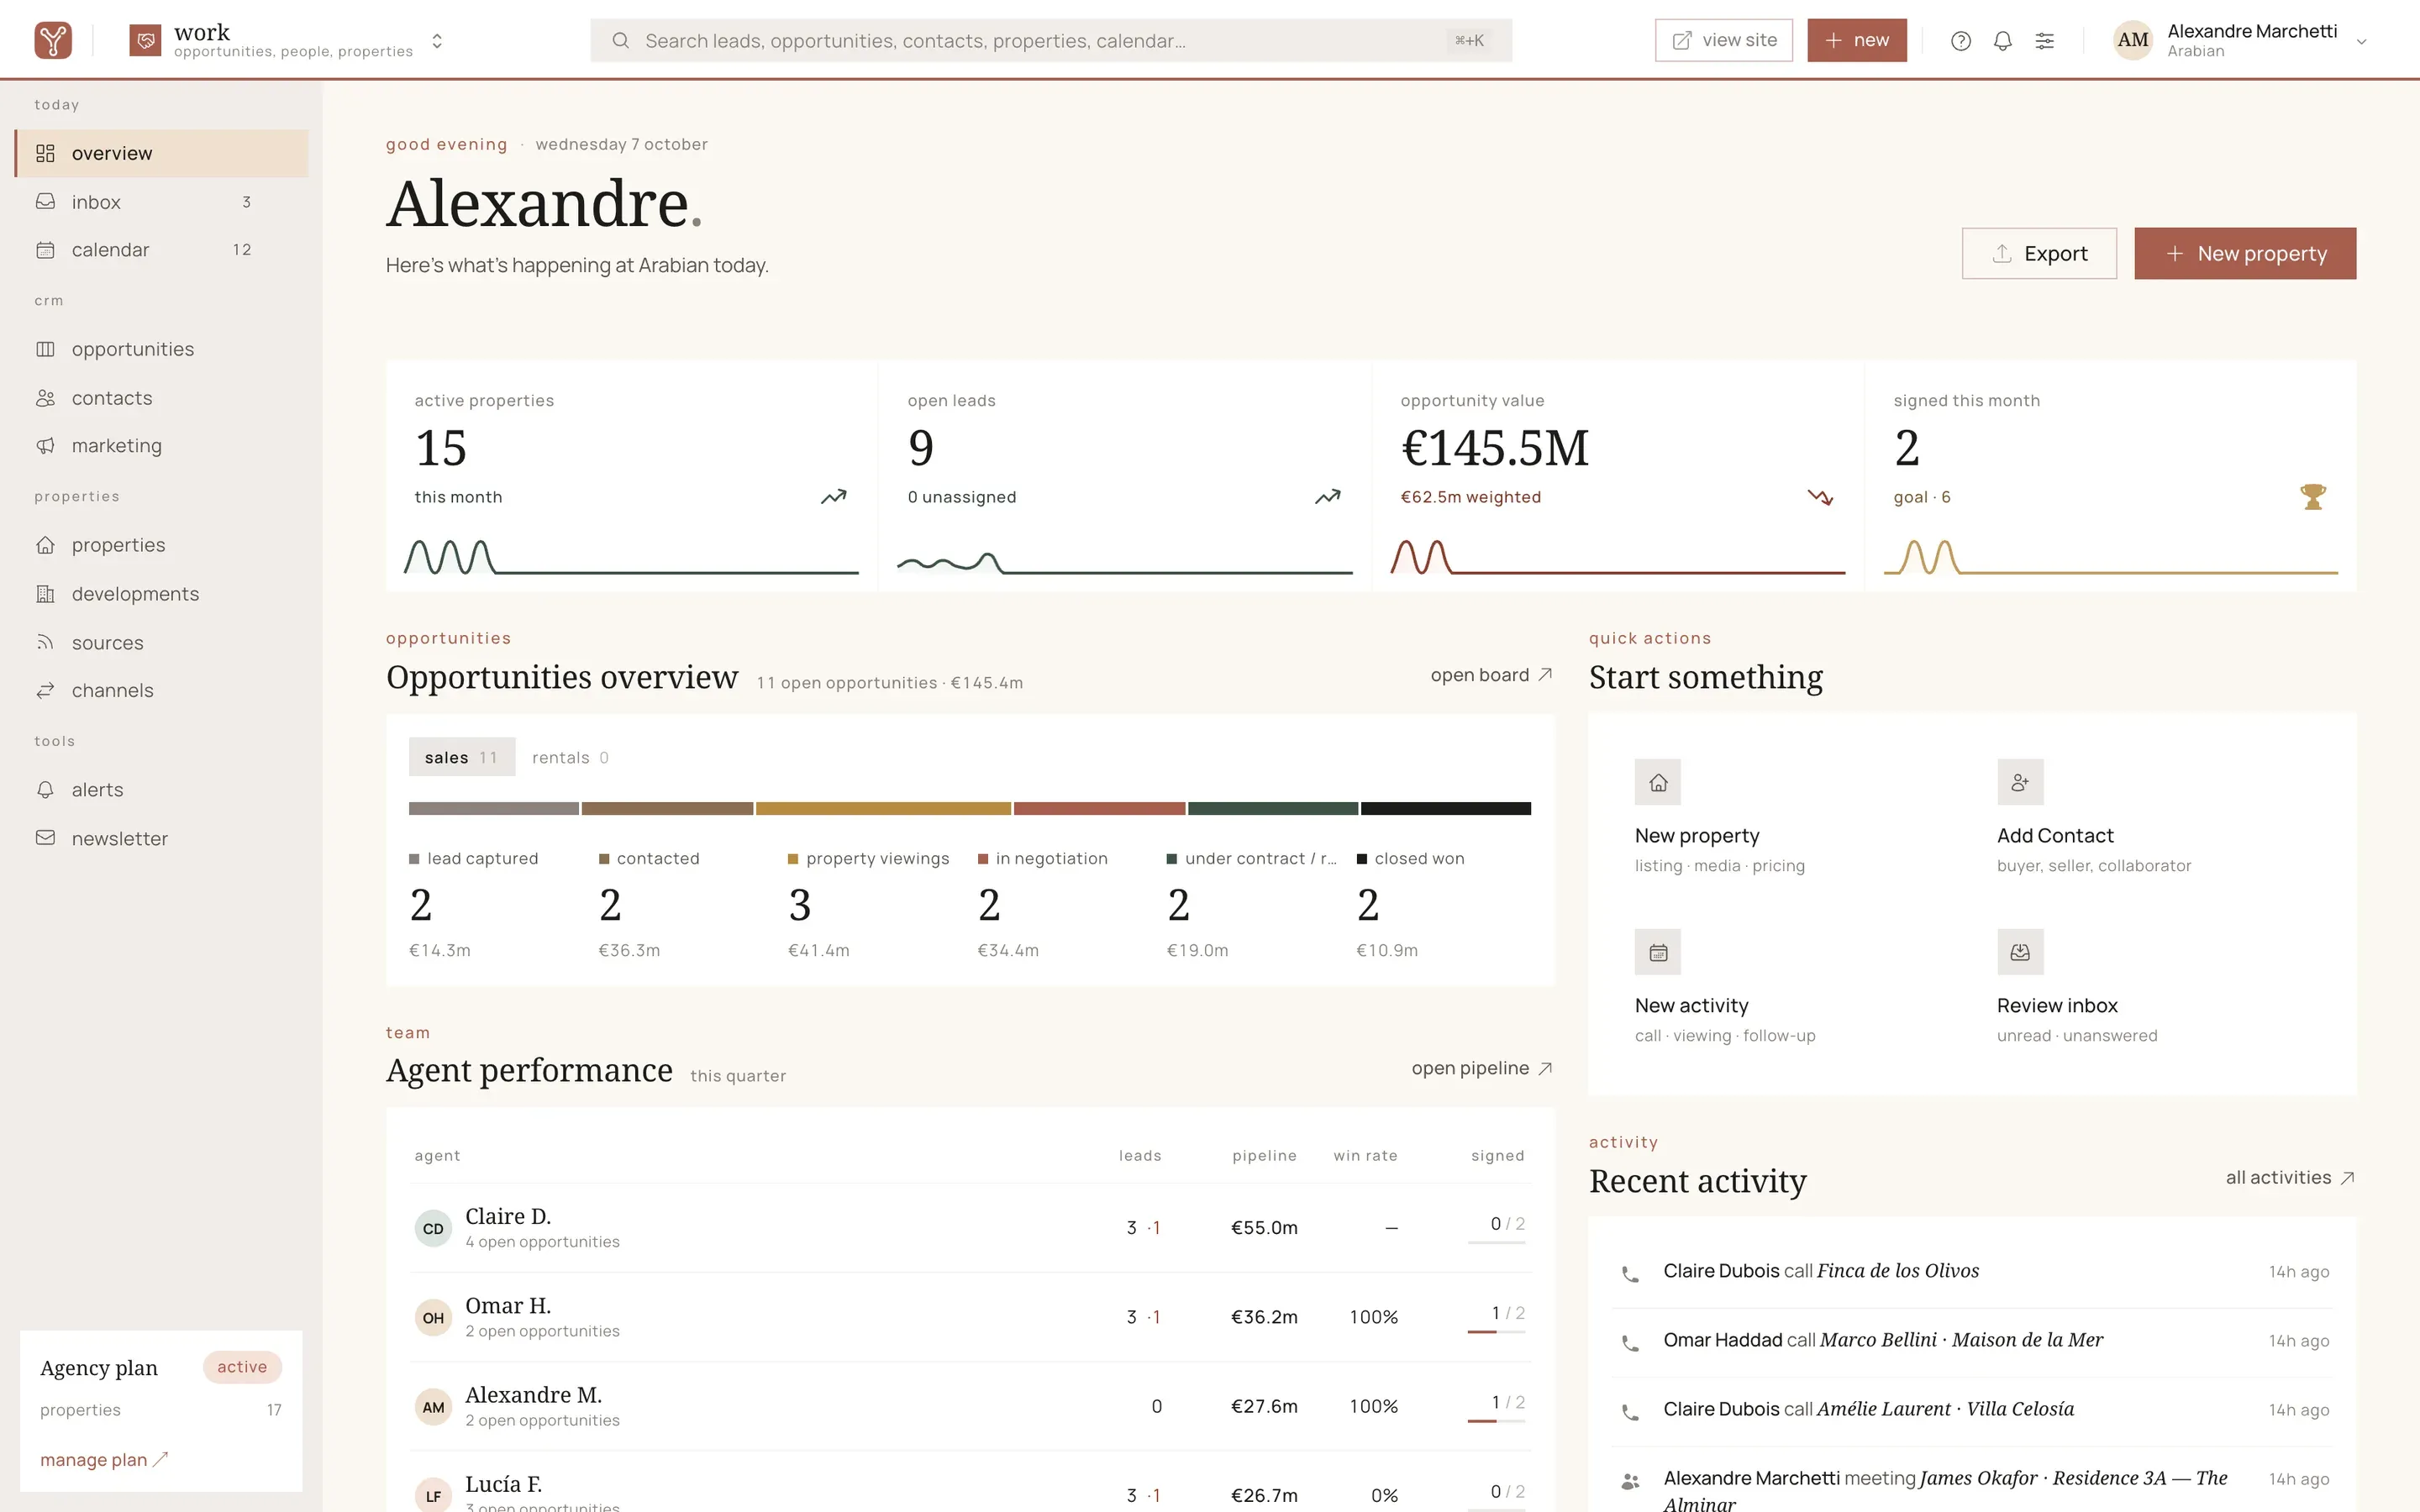Click the Alexandre M. agent row
The width and height of the screenshot is (2420, 1512).
click(970, 1406)
